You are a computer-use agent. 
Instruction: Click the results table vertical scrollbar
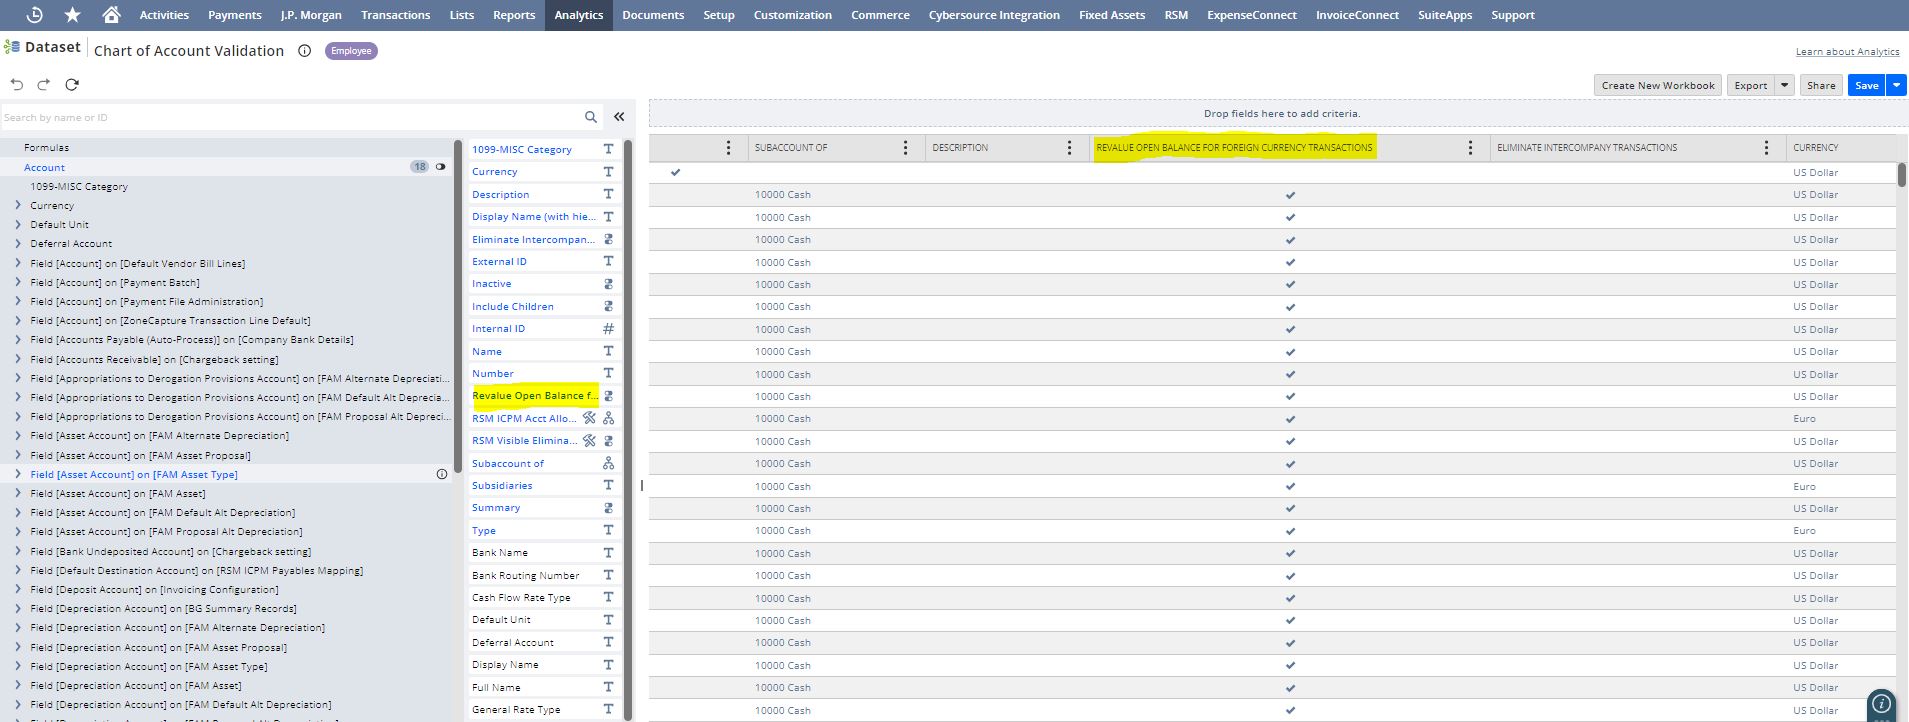[1902, 174]
